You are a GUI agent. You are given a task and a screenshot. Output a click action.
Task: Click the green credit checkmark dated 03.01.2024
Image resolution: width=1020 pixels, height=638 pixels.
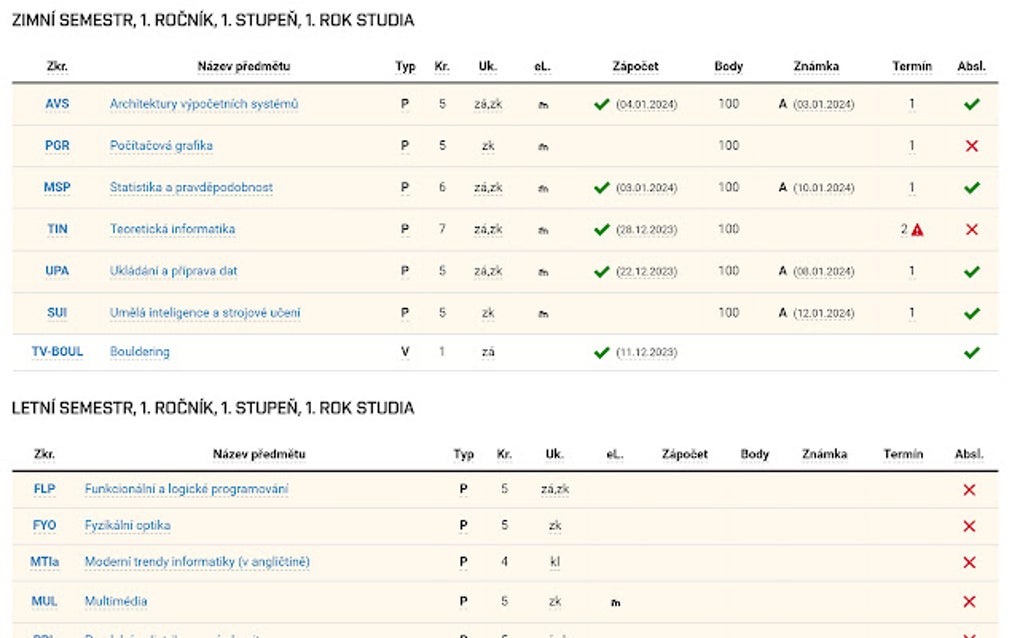point(601,188)
